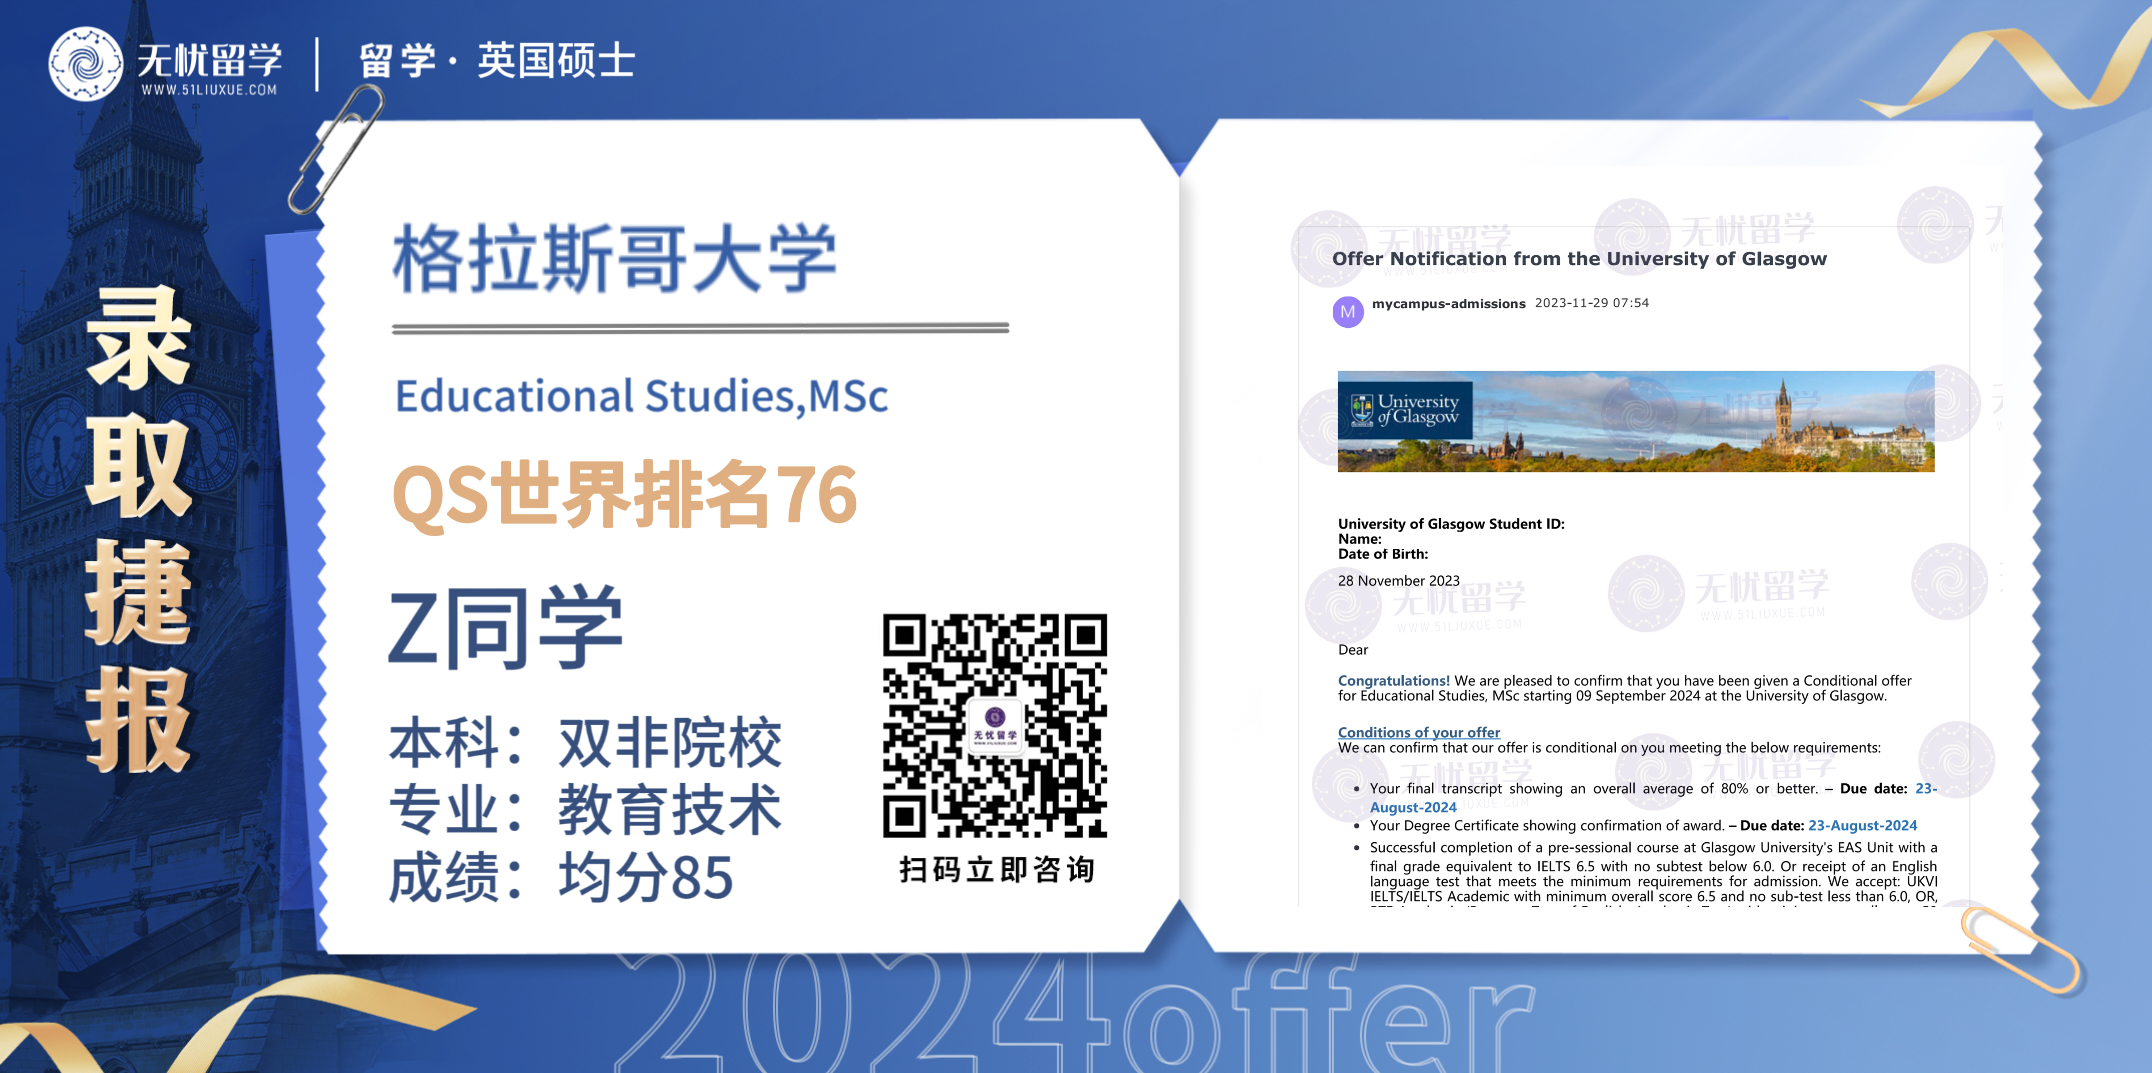Click the QS世界排名76 ranking text

coord(625,495)
